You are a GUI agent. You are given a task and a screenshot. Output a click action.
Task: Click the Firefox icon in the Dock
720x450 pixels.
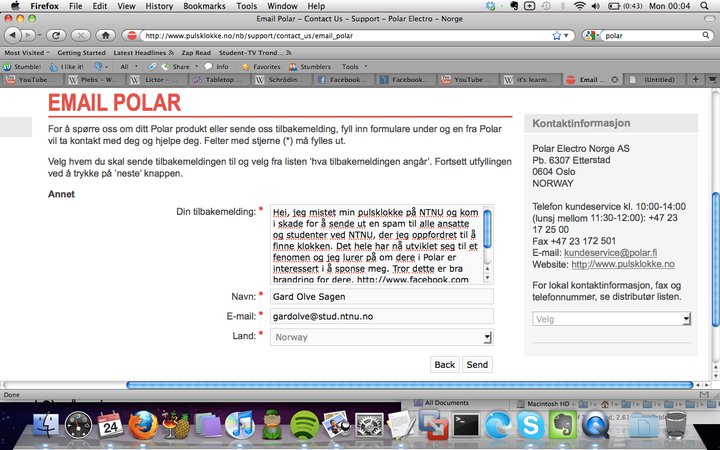tap(143, 425)
